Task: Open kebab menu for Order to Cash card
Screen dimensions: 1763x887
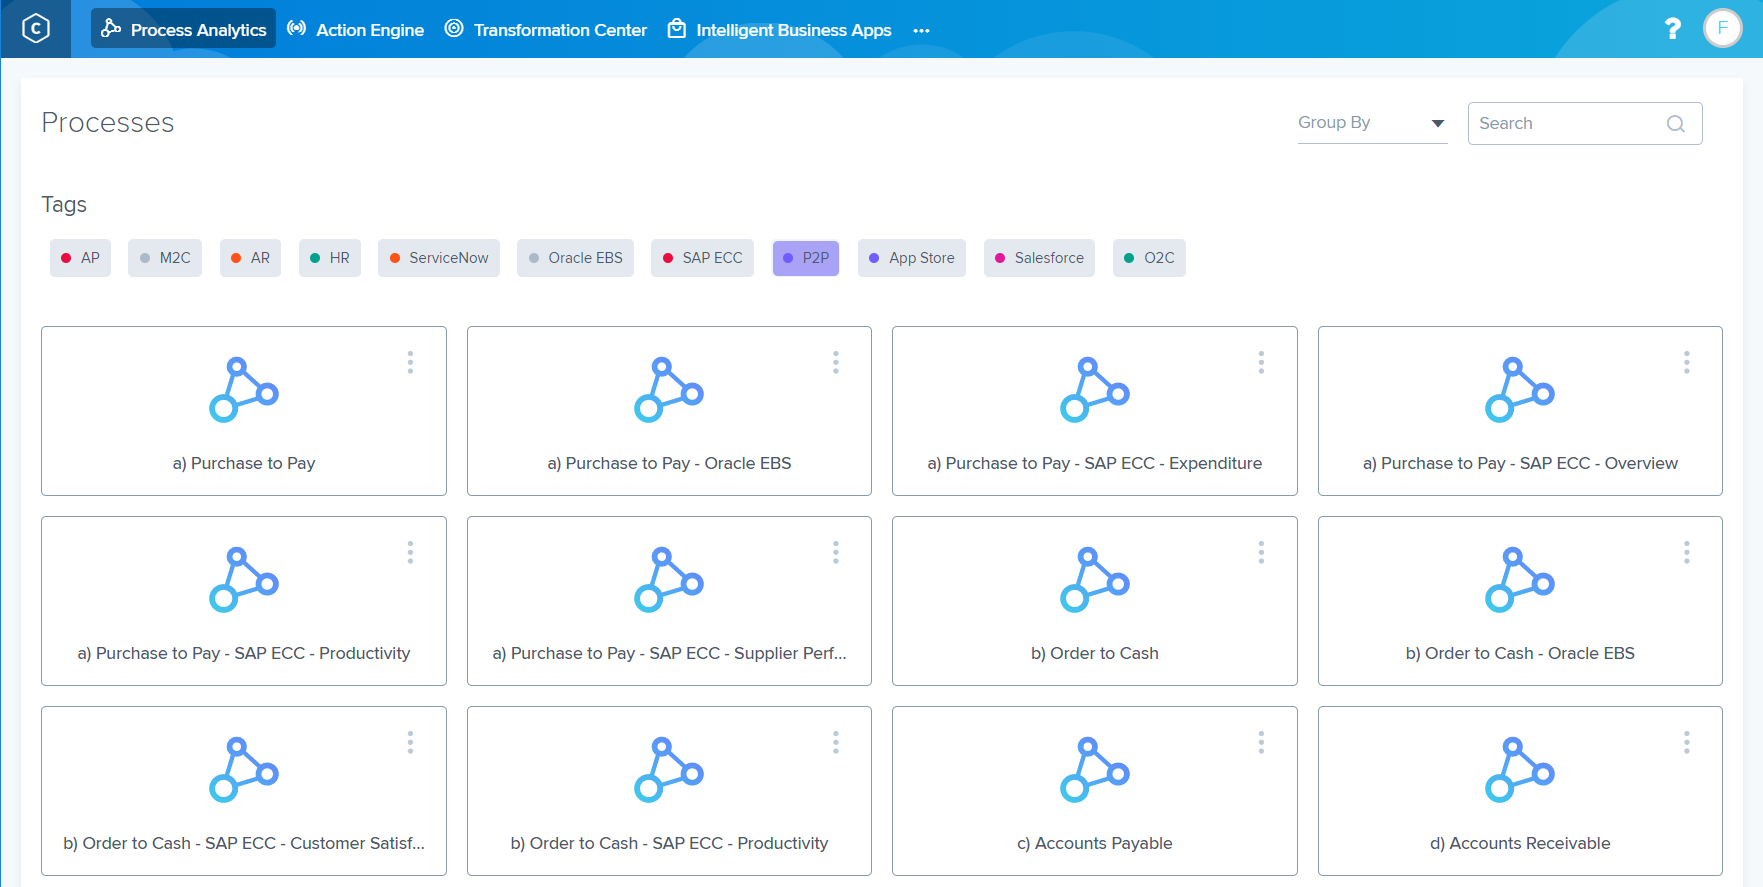Action: coord(1261,552)
